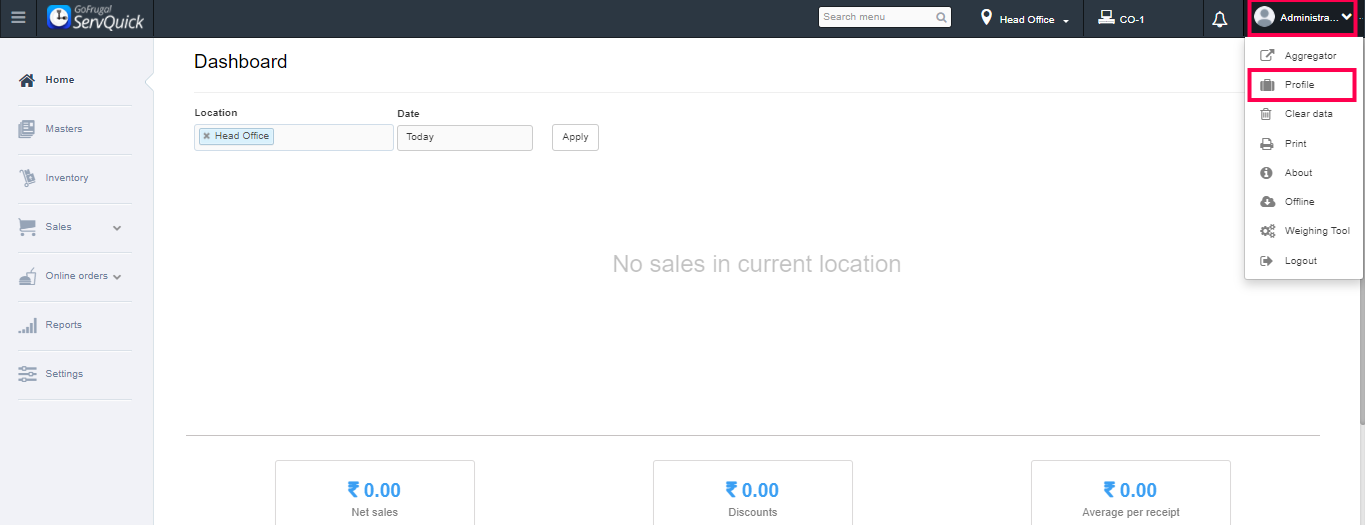
Task: Click the notification bell icon
Action: 1220,19
